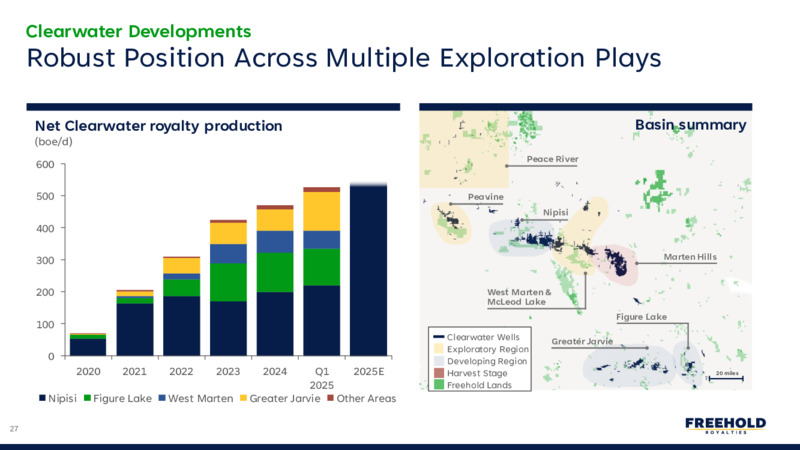800x450 pixels.
Task: Click the '2022' x-axis label
Action: (x=182, y=371)
